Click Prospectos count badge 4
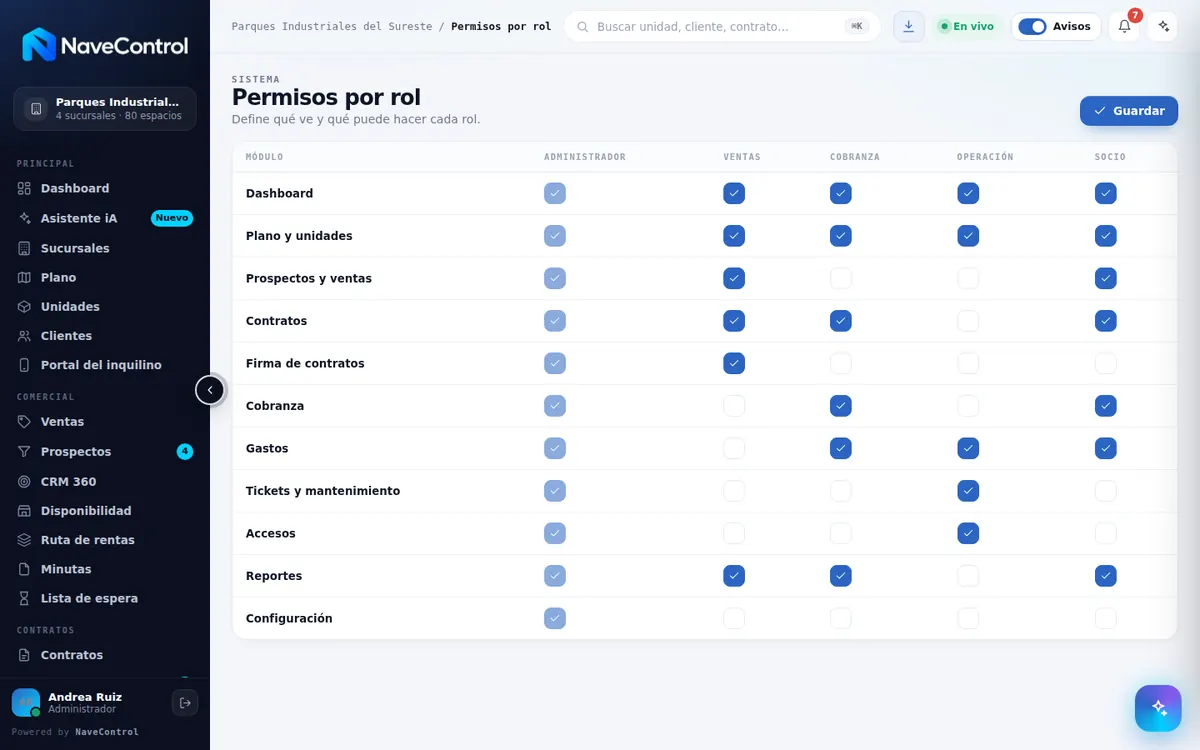Screen dimensions: 1200x750 tap(185, 452)
